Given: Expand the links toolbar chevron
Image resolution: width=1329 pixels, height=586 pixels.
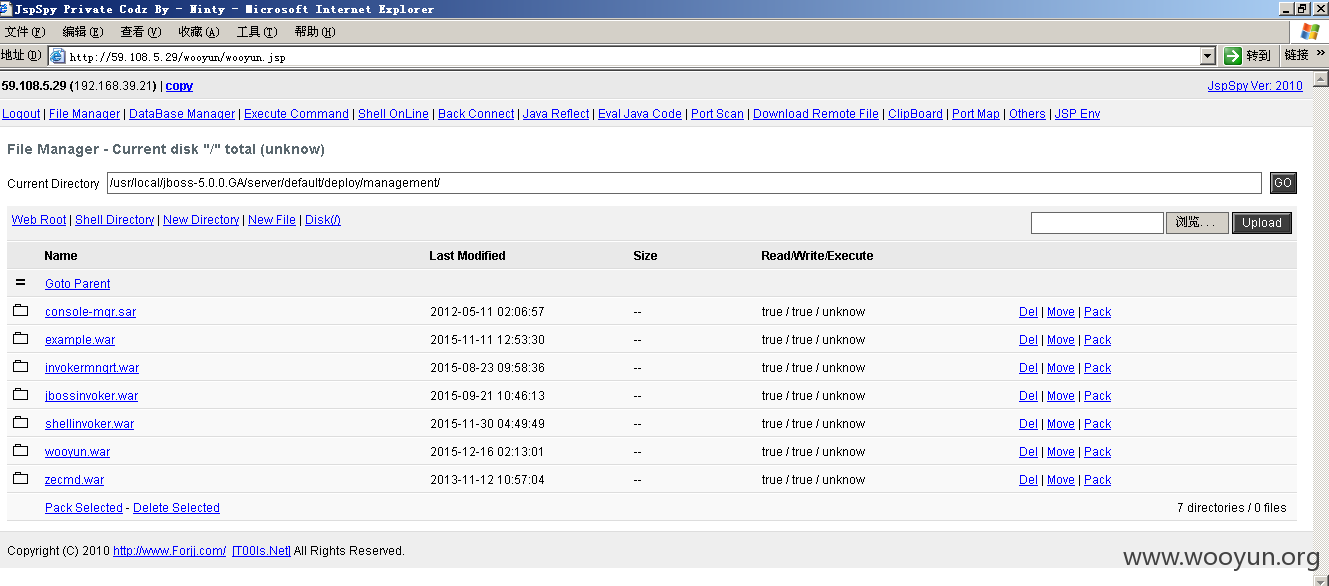Looking at the screenshot, I should 1320,55.
